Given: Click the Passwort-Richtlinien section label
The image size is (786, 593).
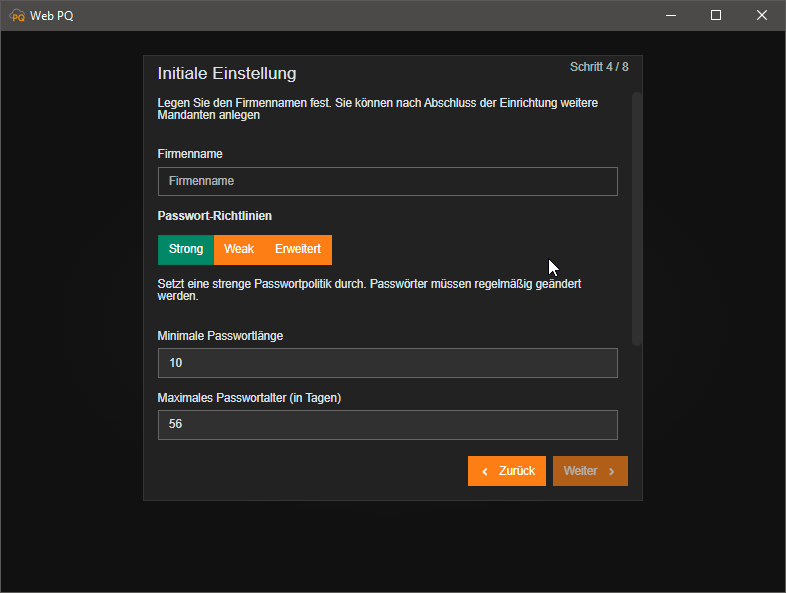Looking at the screenshot, I should coord(215,216).
